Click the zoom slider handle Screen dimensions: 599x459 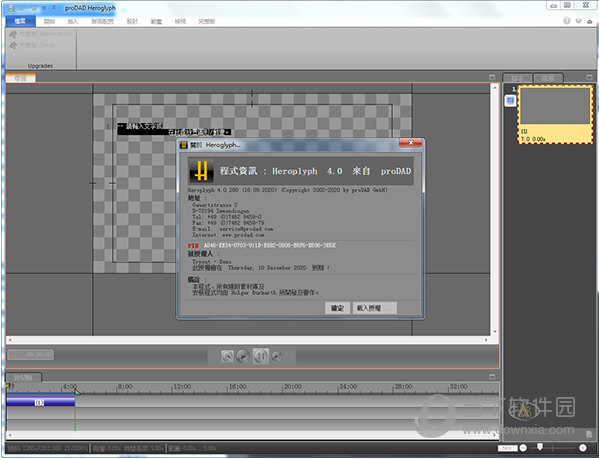coord(540,446)
